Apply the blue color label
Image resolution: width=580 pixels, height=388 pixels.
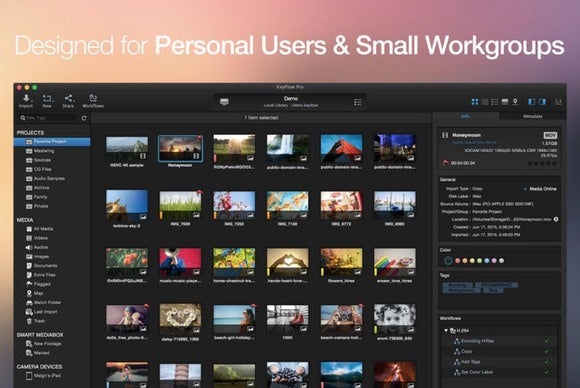pyautogui.click(x=487, y=261)
